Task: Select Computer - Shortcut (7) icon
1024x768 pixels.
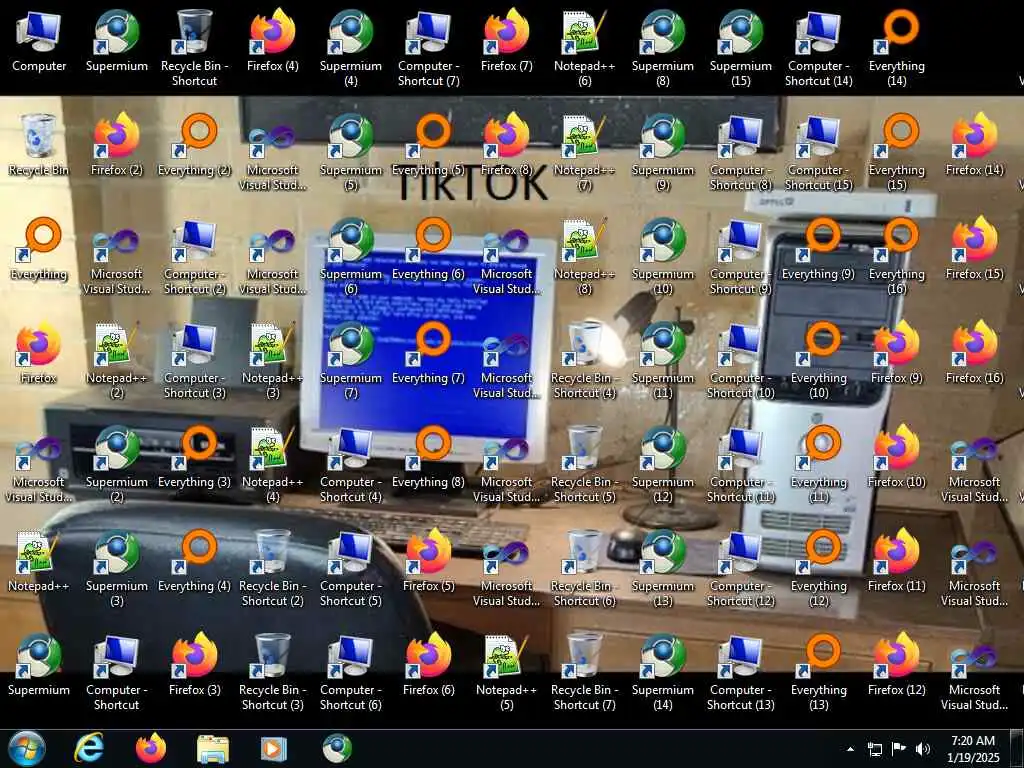Action: click(x=428, y=49)
